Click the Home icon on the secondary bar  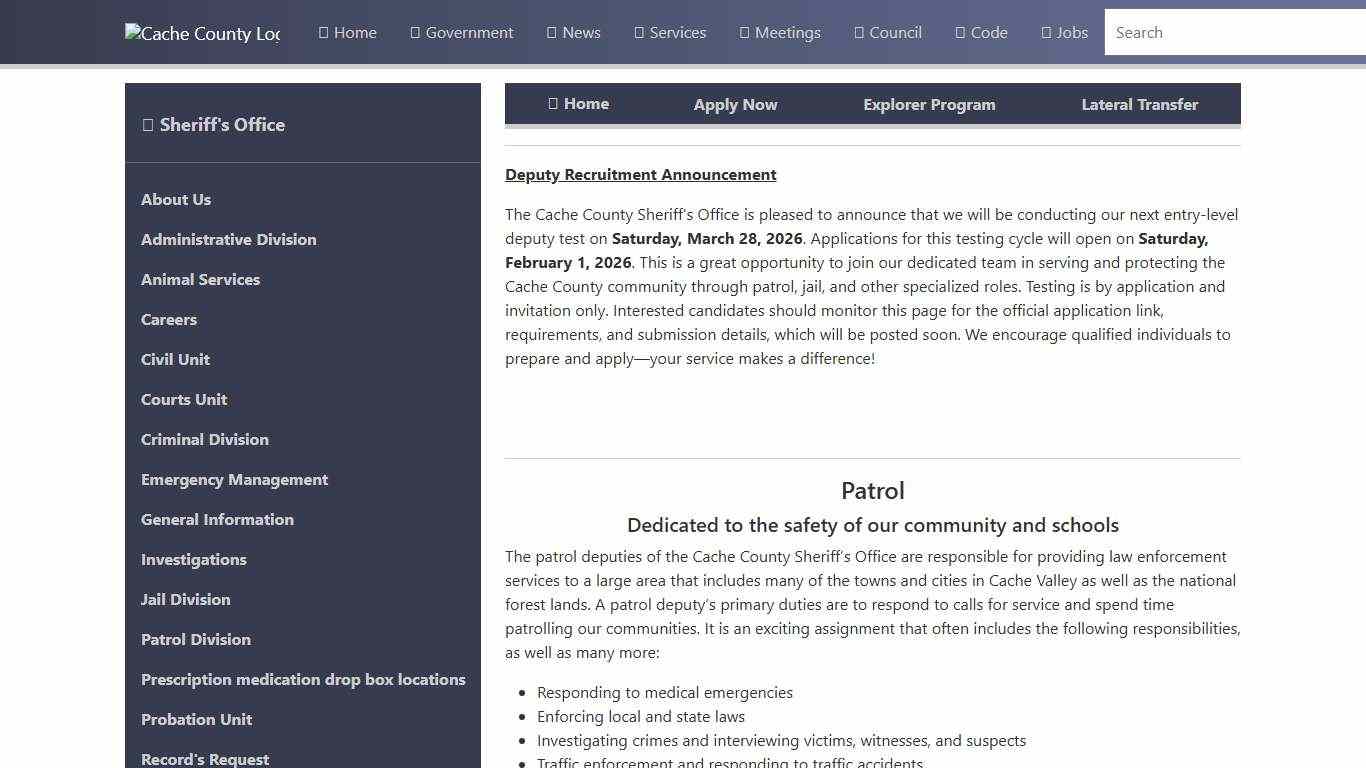552,103
